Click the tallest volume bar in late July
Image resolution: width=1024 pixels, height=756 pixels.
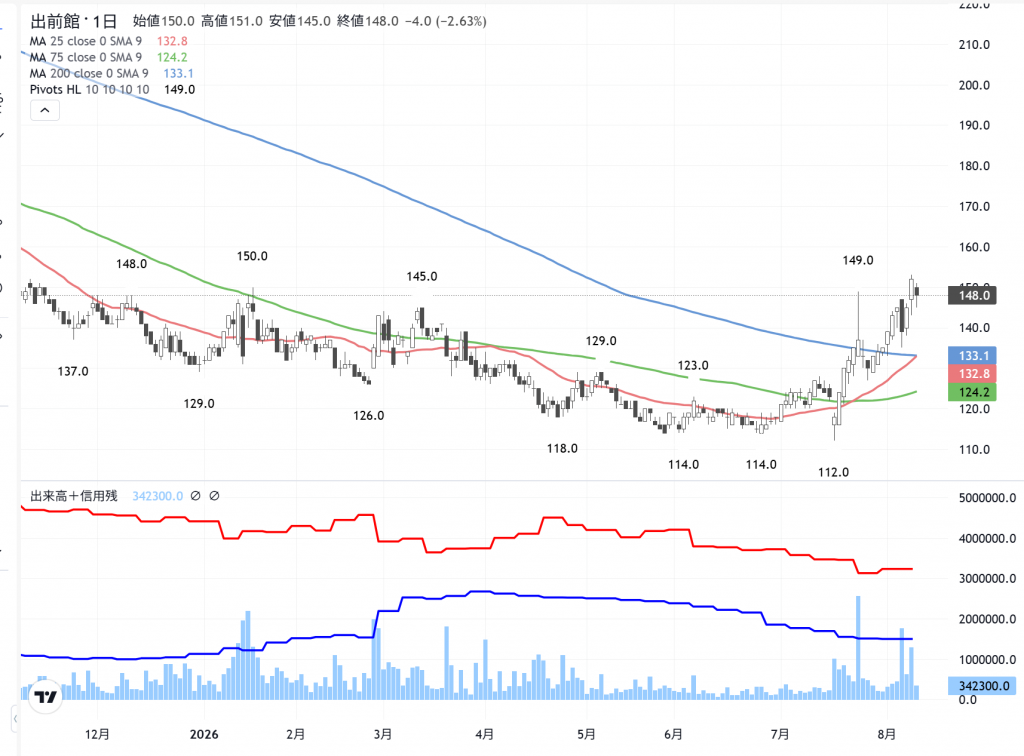pyautogui.click(x=858, y=648)
